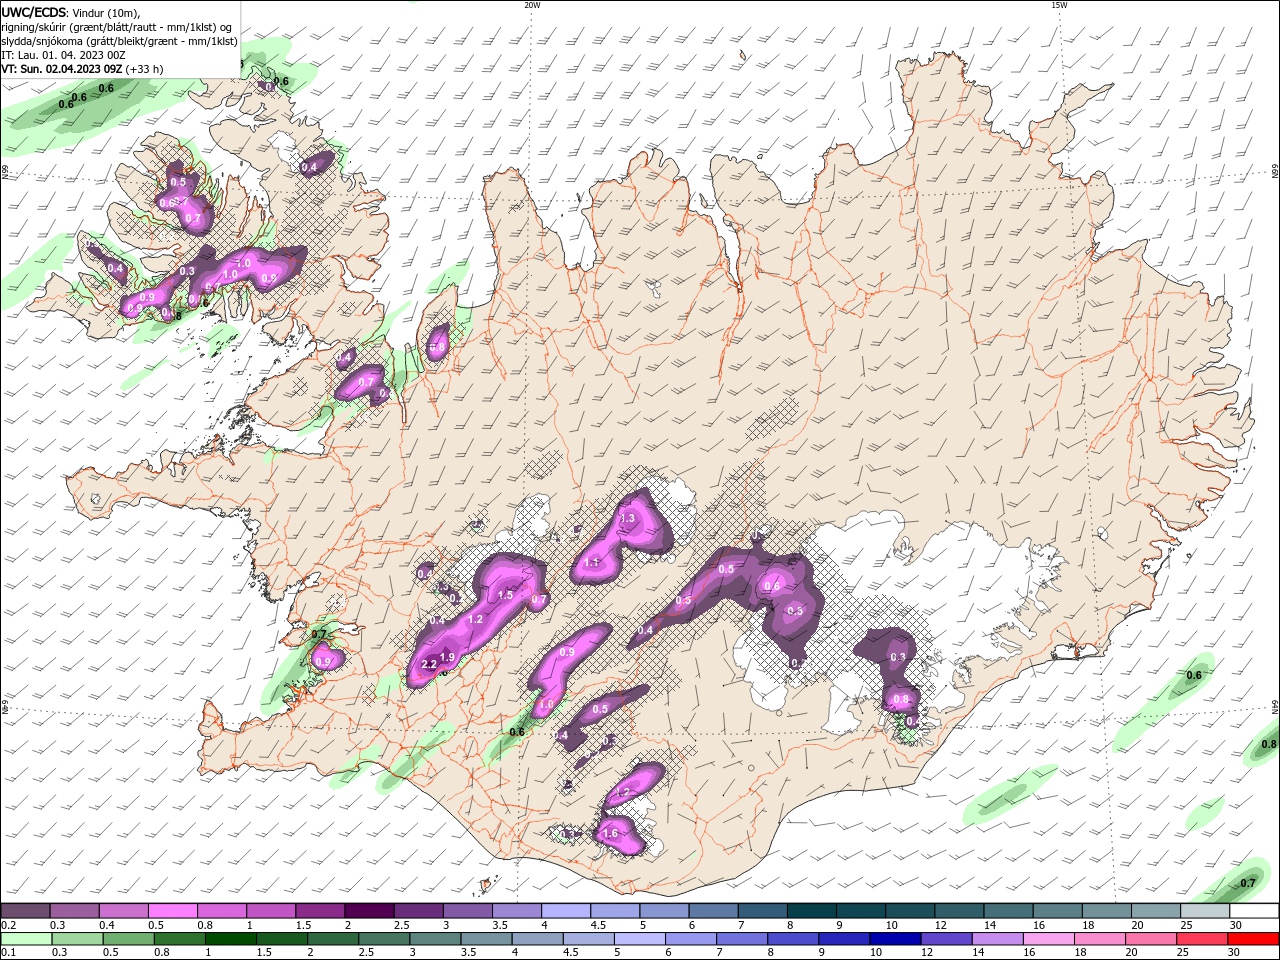Select the "30" label on the upper scale
This screenshot has height=960, width=1280.
click(x=1236, y=925)
